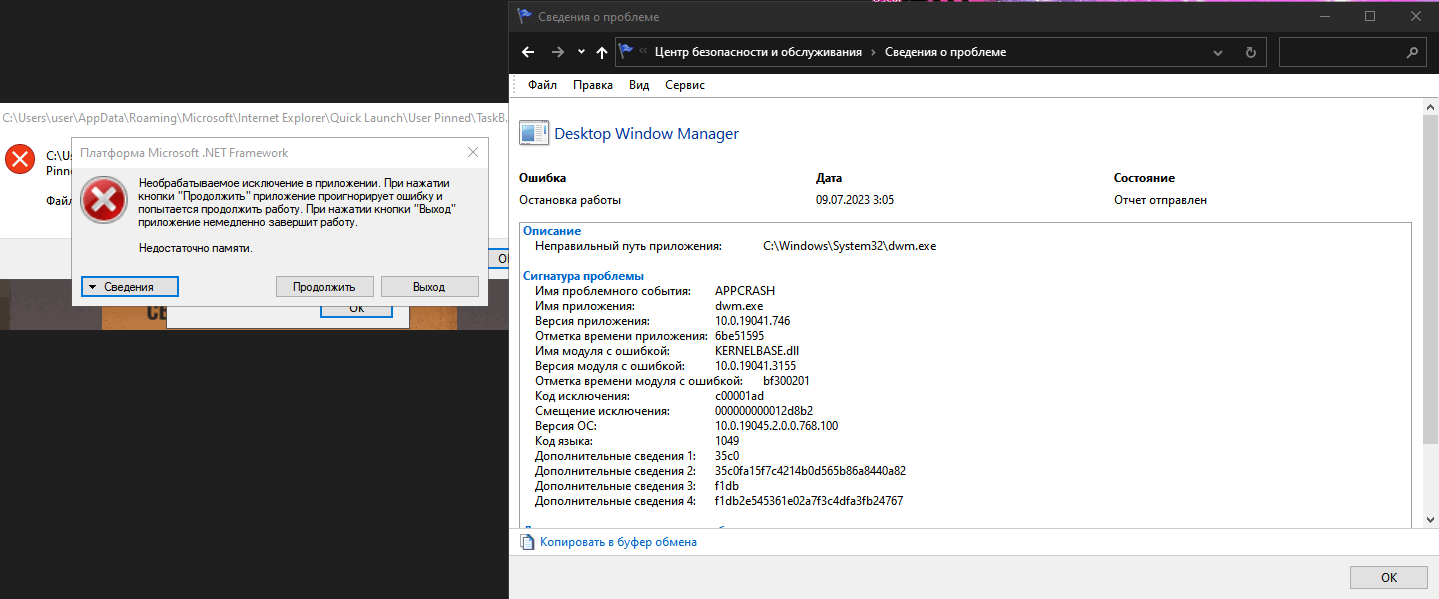Go forward using the right arrow

click(558, 52)
